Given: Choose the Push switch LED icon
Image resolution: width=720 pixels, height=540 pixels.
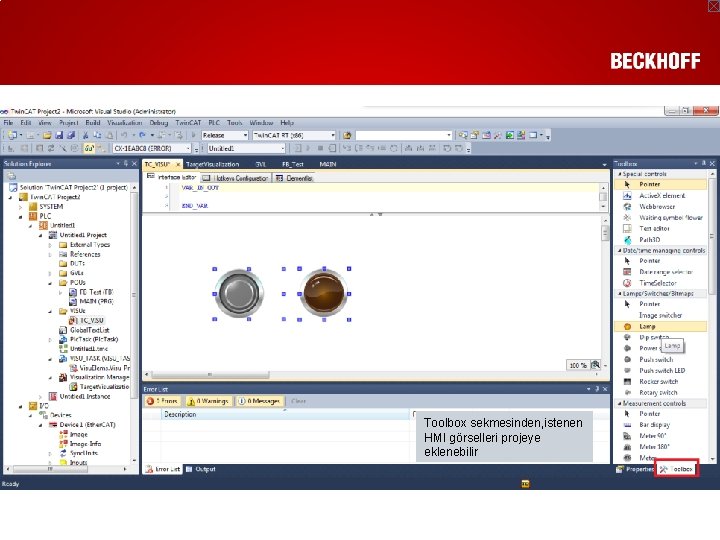Looking at the screenshot, I should pyautogui.click(x=627, y=371).
